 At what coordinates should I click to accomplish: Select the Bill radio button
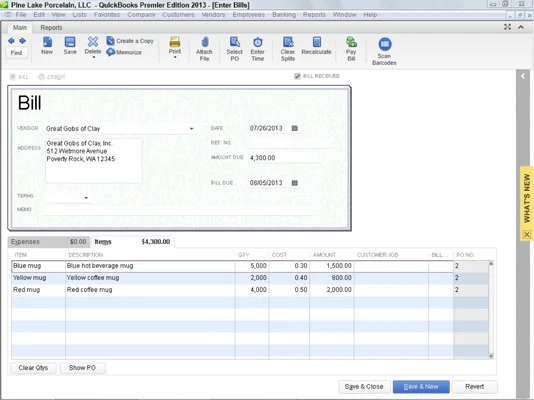pos(13,77)
